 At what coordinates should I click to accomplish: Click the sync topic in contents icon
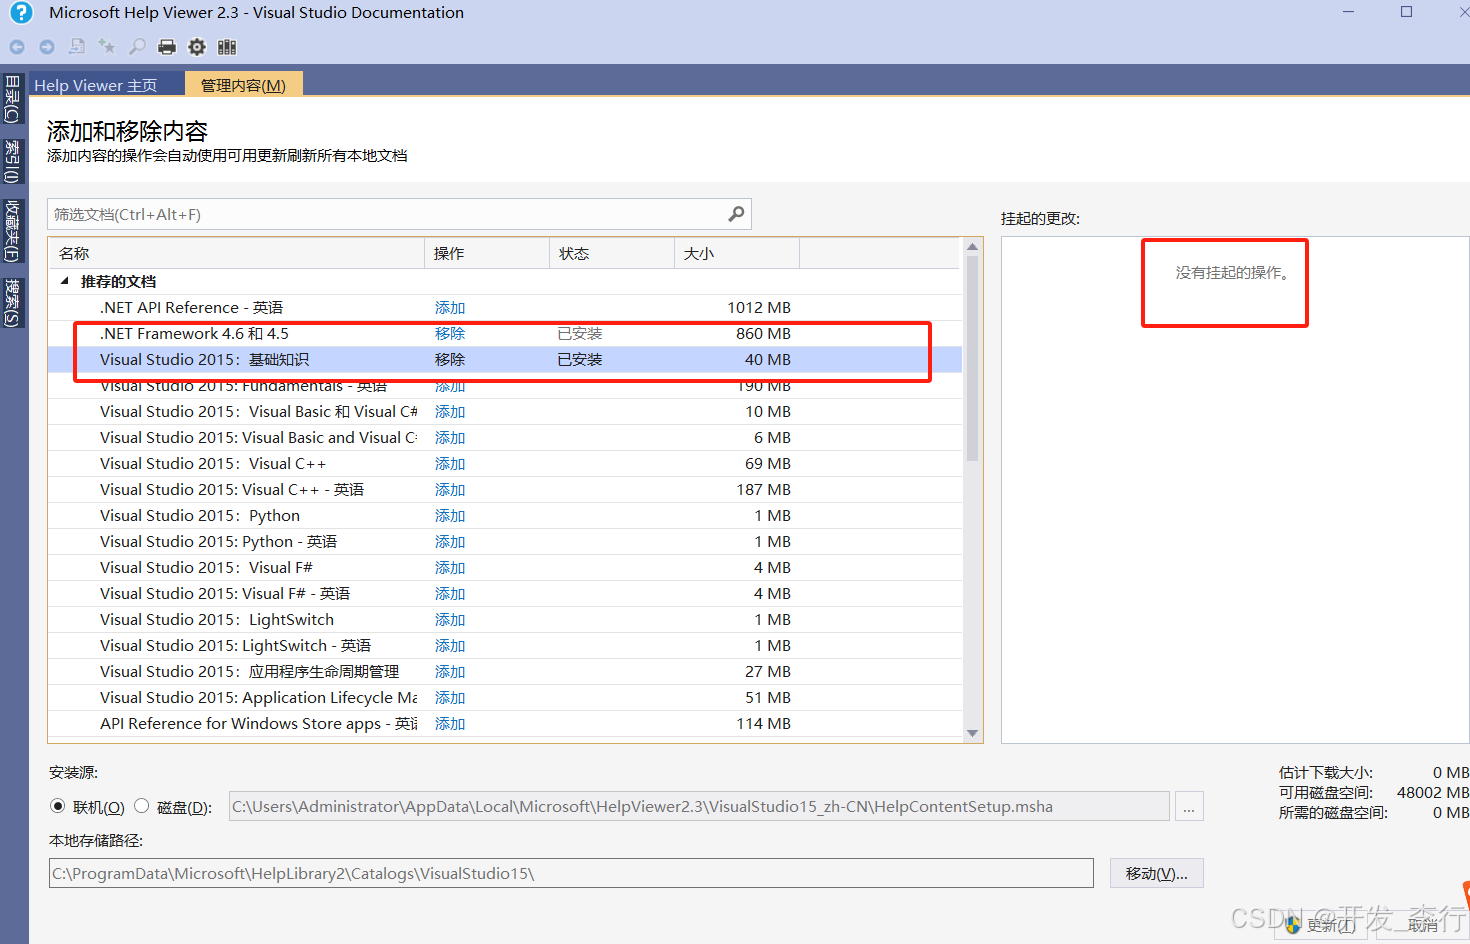click(x=77, y=47)
